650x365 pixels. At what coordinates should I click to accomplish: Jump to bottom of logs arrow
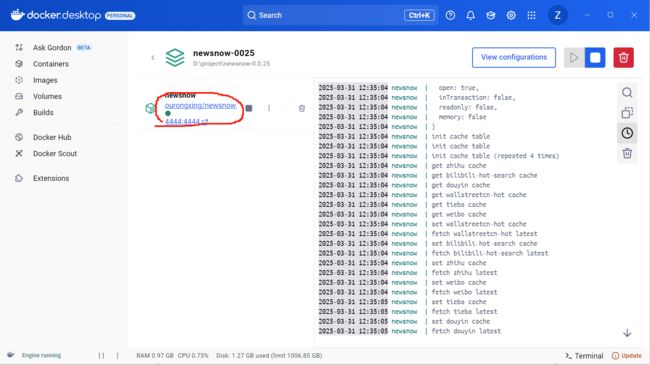click(x=627, y=333)
